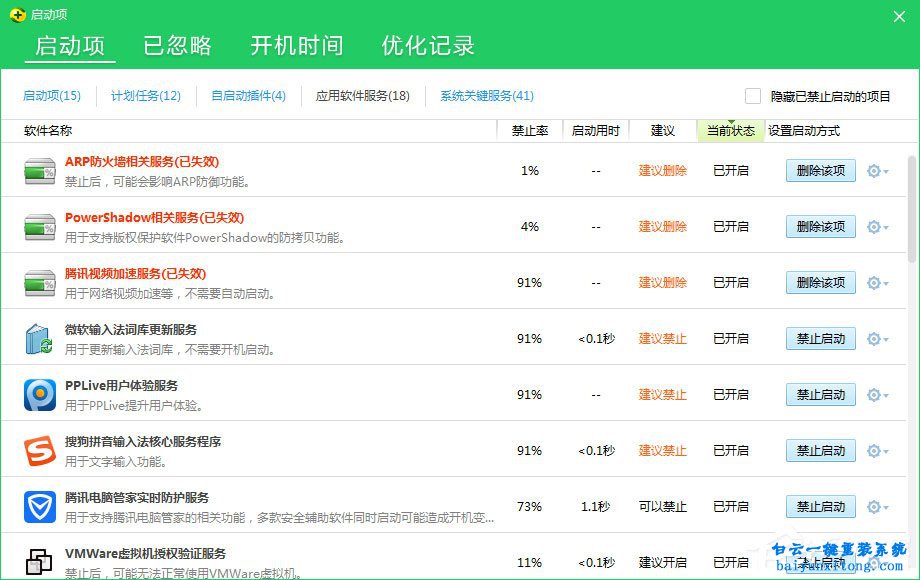Click 禁止启动 for 微软输入法词库更新服务
Screen dimensions: 920x580
pos(820,338)
